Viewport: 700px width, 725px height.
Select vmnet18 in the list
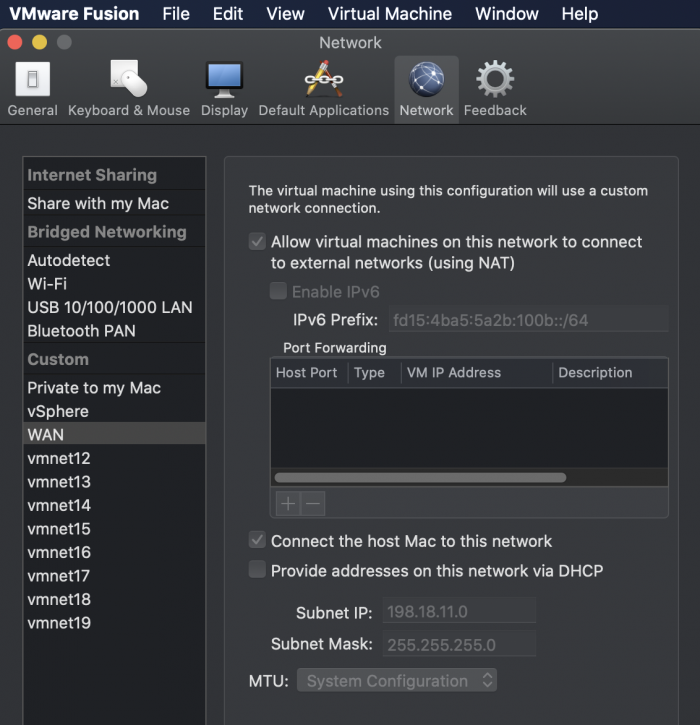[114, 600]
